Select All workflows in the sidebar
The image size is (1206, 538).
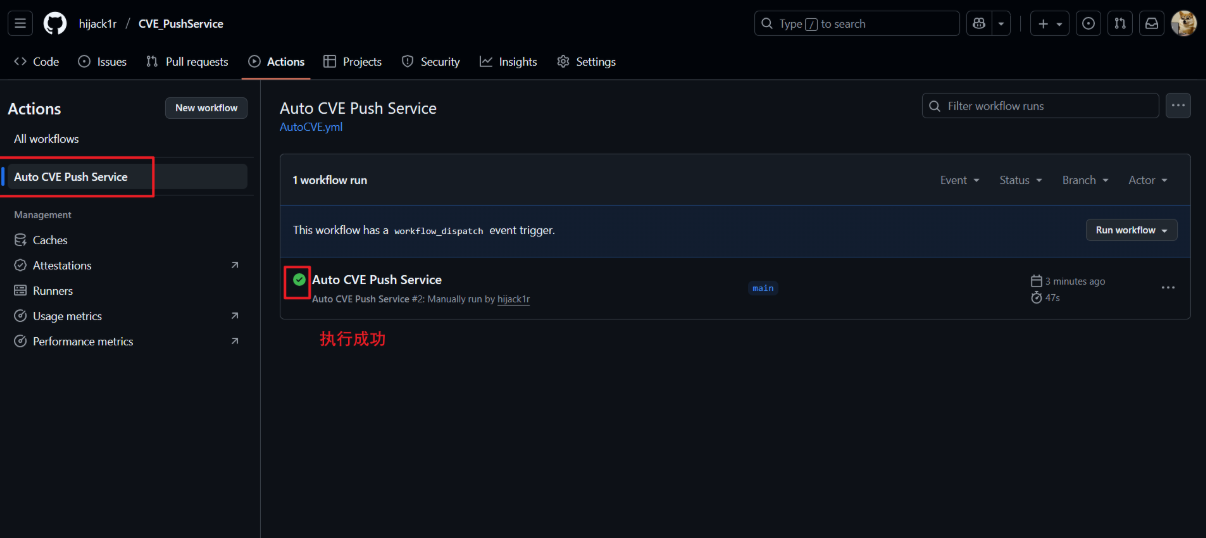click(46, 139)
